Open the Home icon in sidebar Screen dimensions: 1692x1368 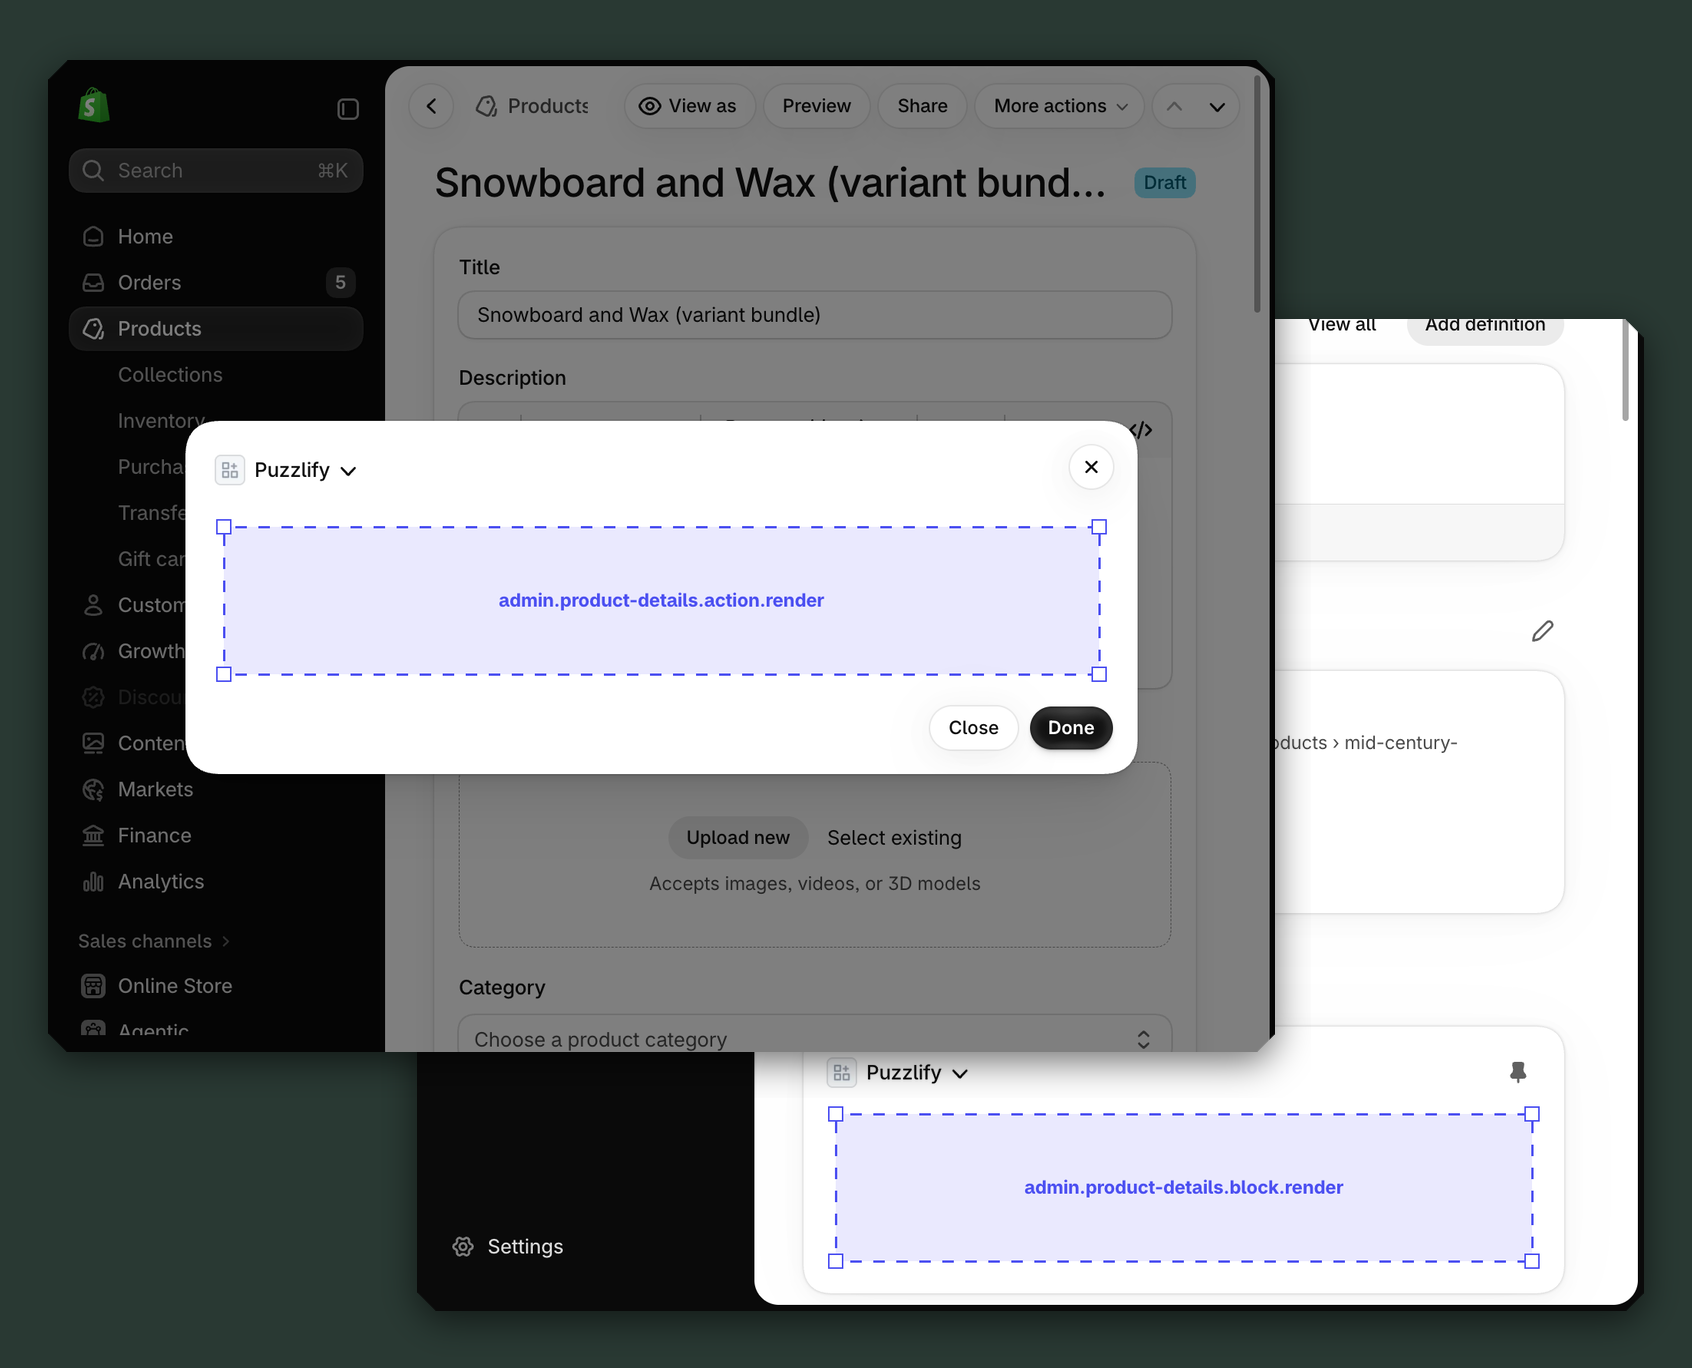[x=93, y=237]
